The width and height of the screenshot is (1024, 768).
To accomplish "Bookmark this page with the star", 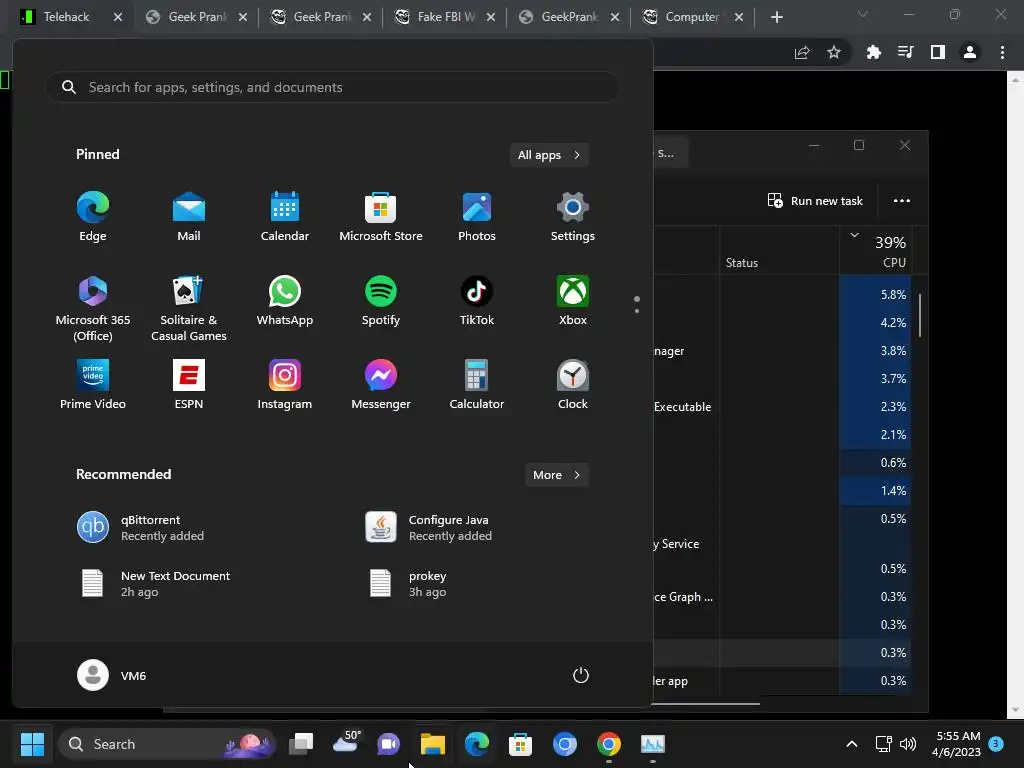I will tap(834, 52).
